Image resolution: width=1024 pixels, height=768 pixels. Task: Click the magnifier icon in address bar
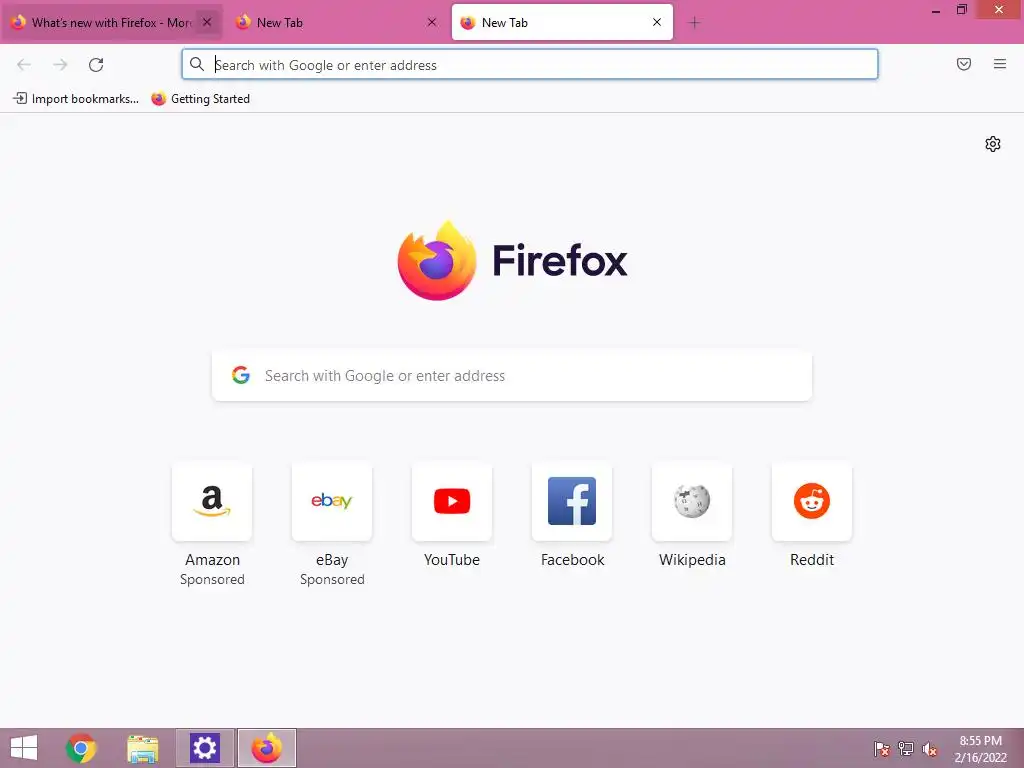coord(197,64)
